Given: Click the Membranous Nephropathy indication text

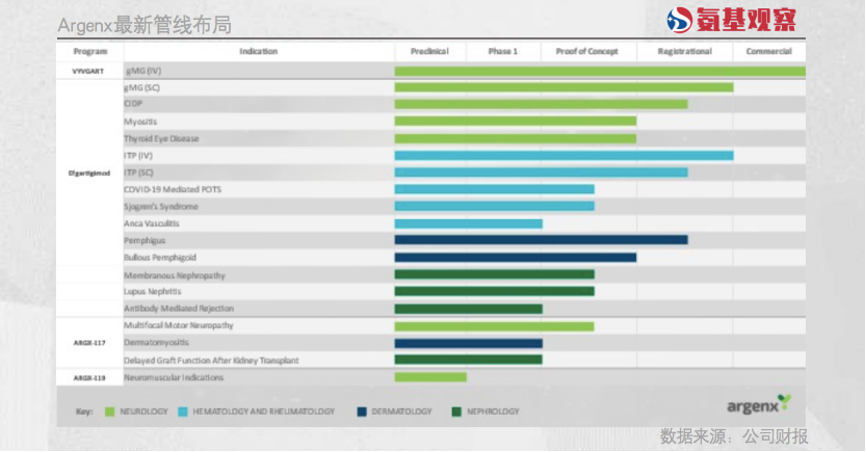Looking at the screenshot, I should (x=175, y=276).
